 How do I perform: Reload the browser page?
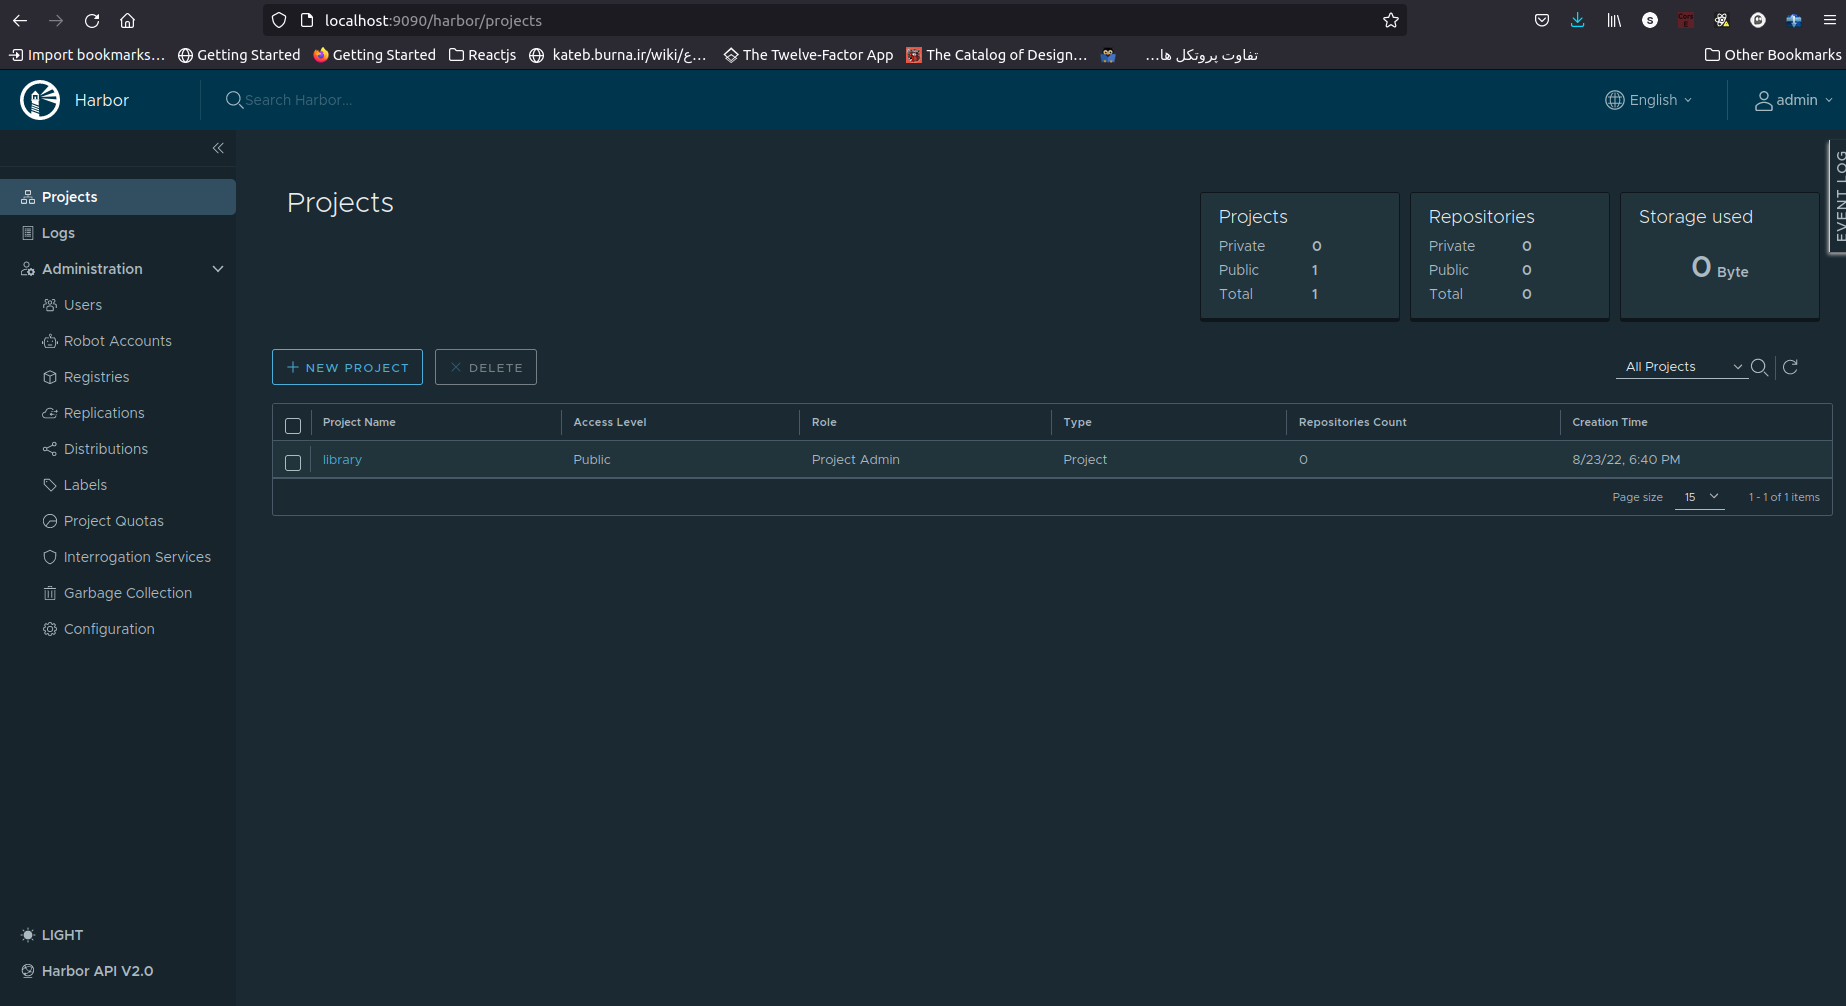(92, 20)
